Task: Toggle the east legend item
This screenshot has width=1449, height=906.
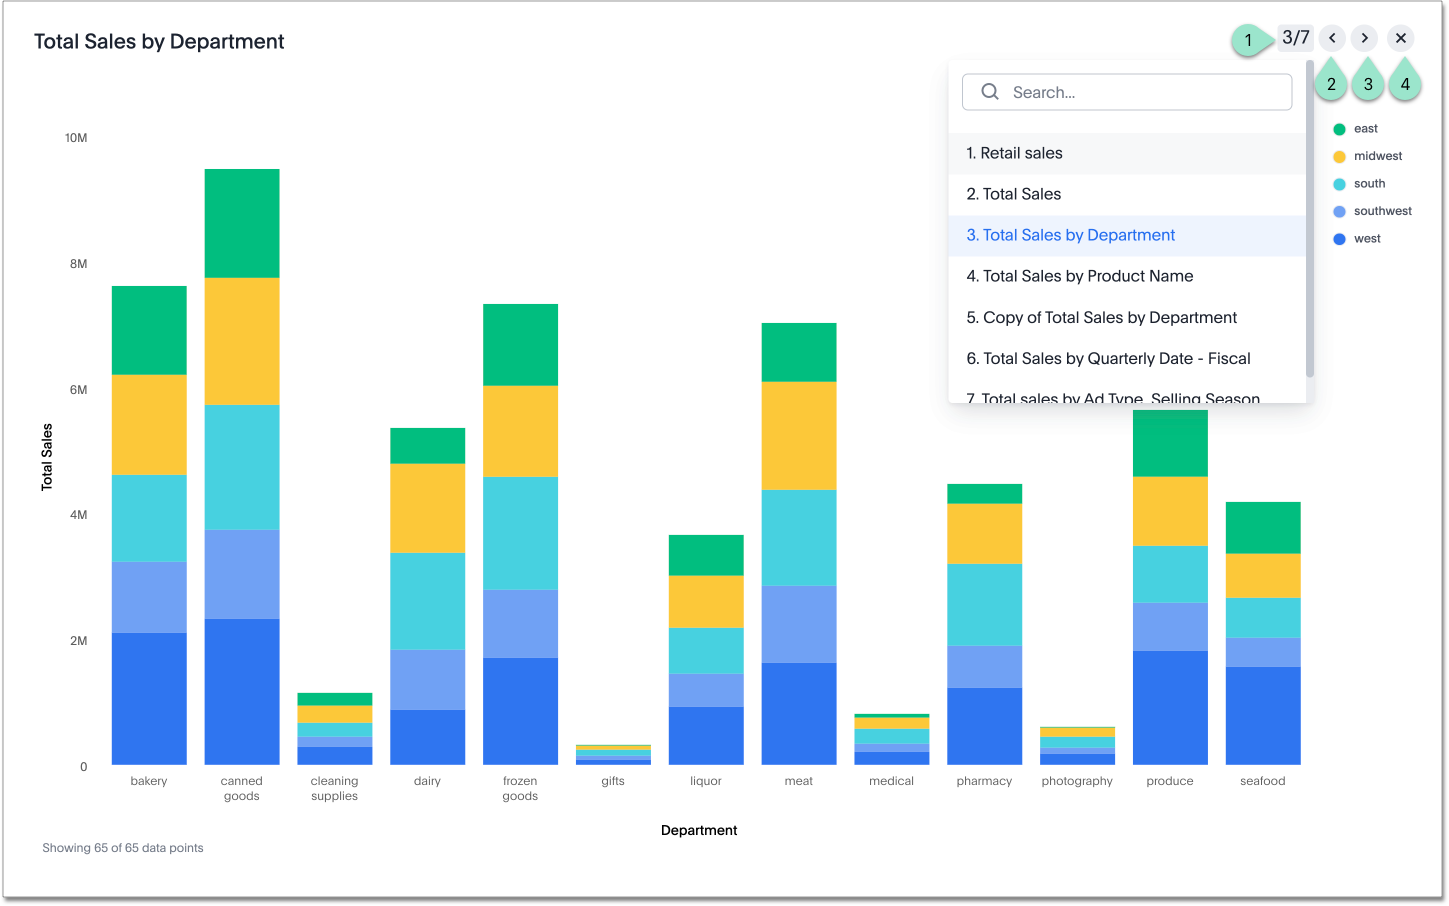Action: pos(1365,129)
